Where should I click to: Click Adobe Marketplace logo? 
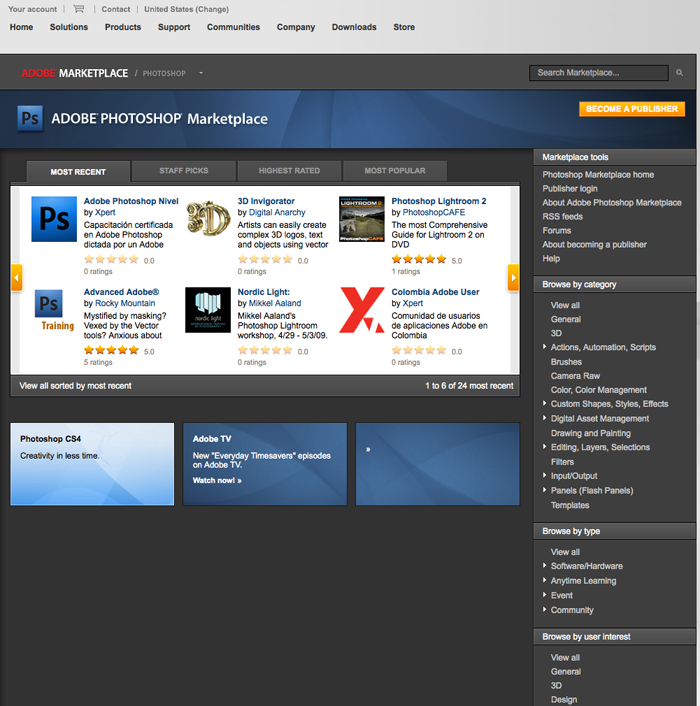75,73
